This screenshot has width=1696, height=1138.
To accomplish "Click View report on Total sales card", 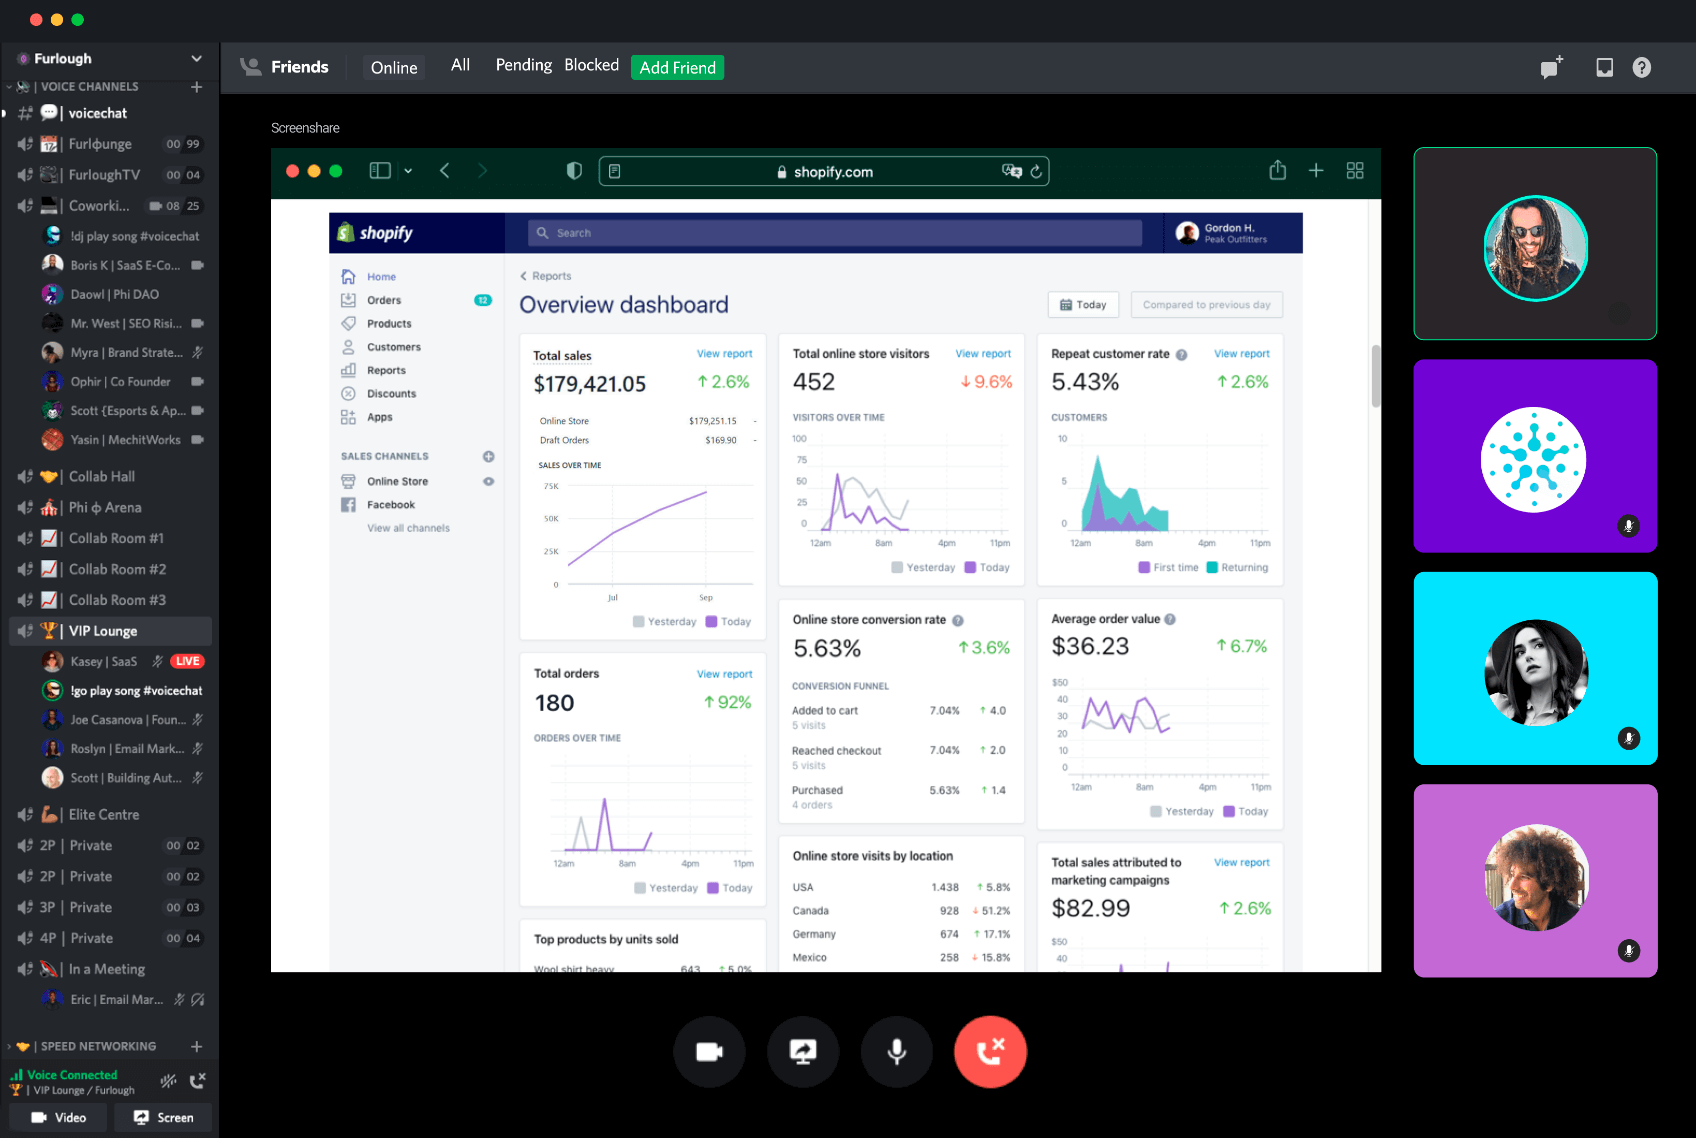I will [x=724, y=354].
